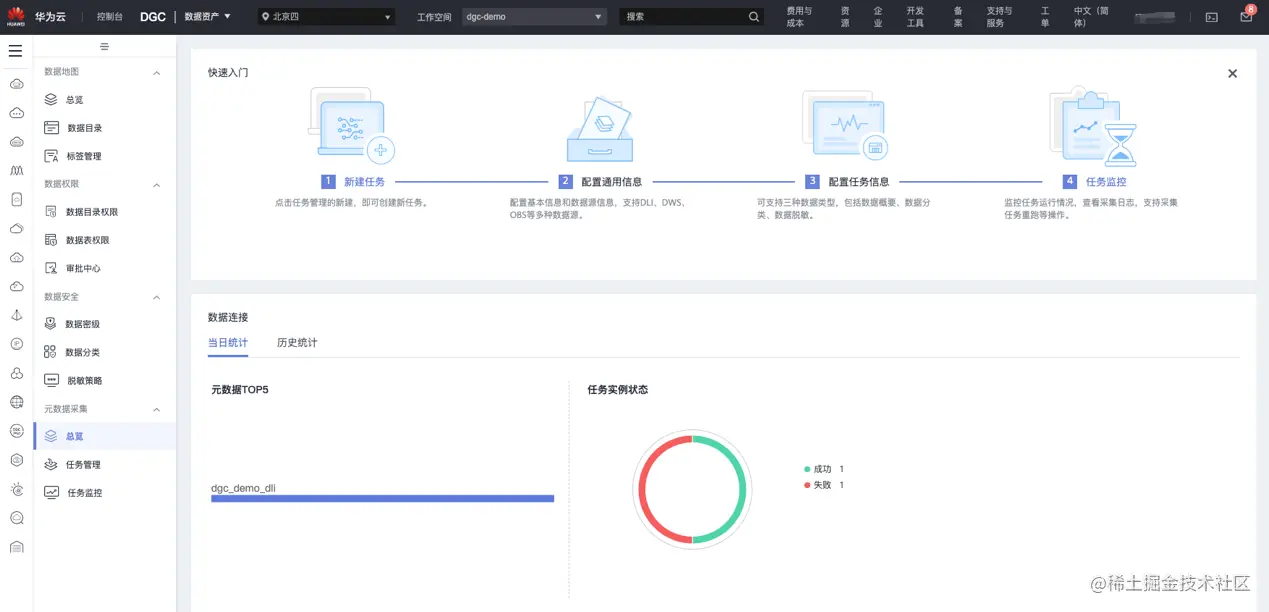
Task: Click the search magnifier icon in header
Action: (x=754, y=17)
